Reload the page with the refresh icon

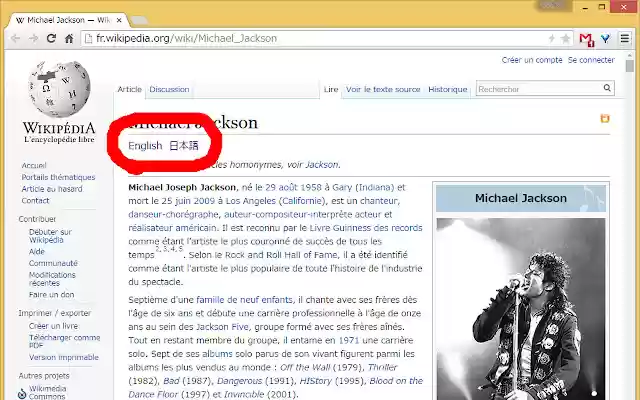coord(51,39)
